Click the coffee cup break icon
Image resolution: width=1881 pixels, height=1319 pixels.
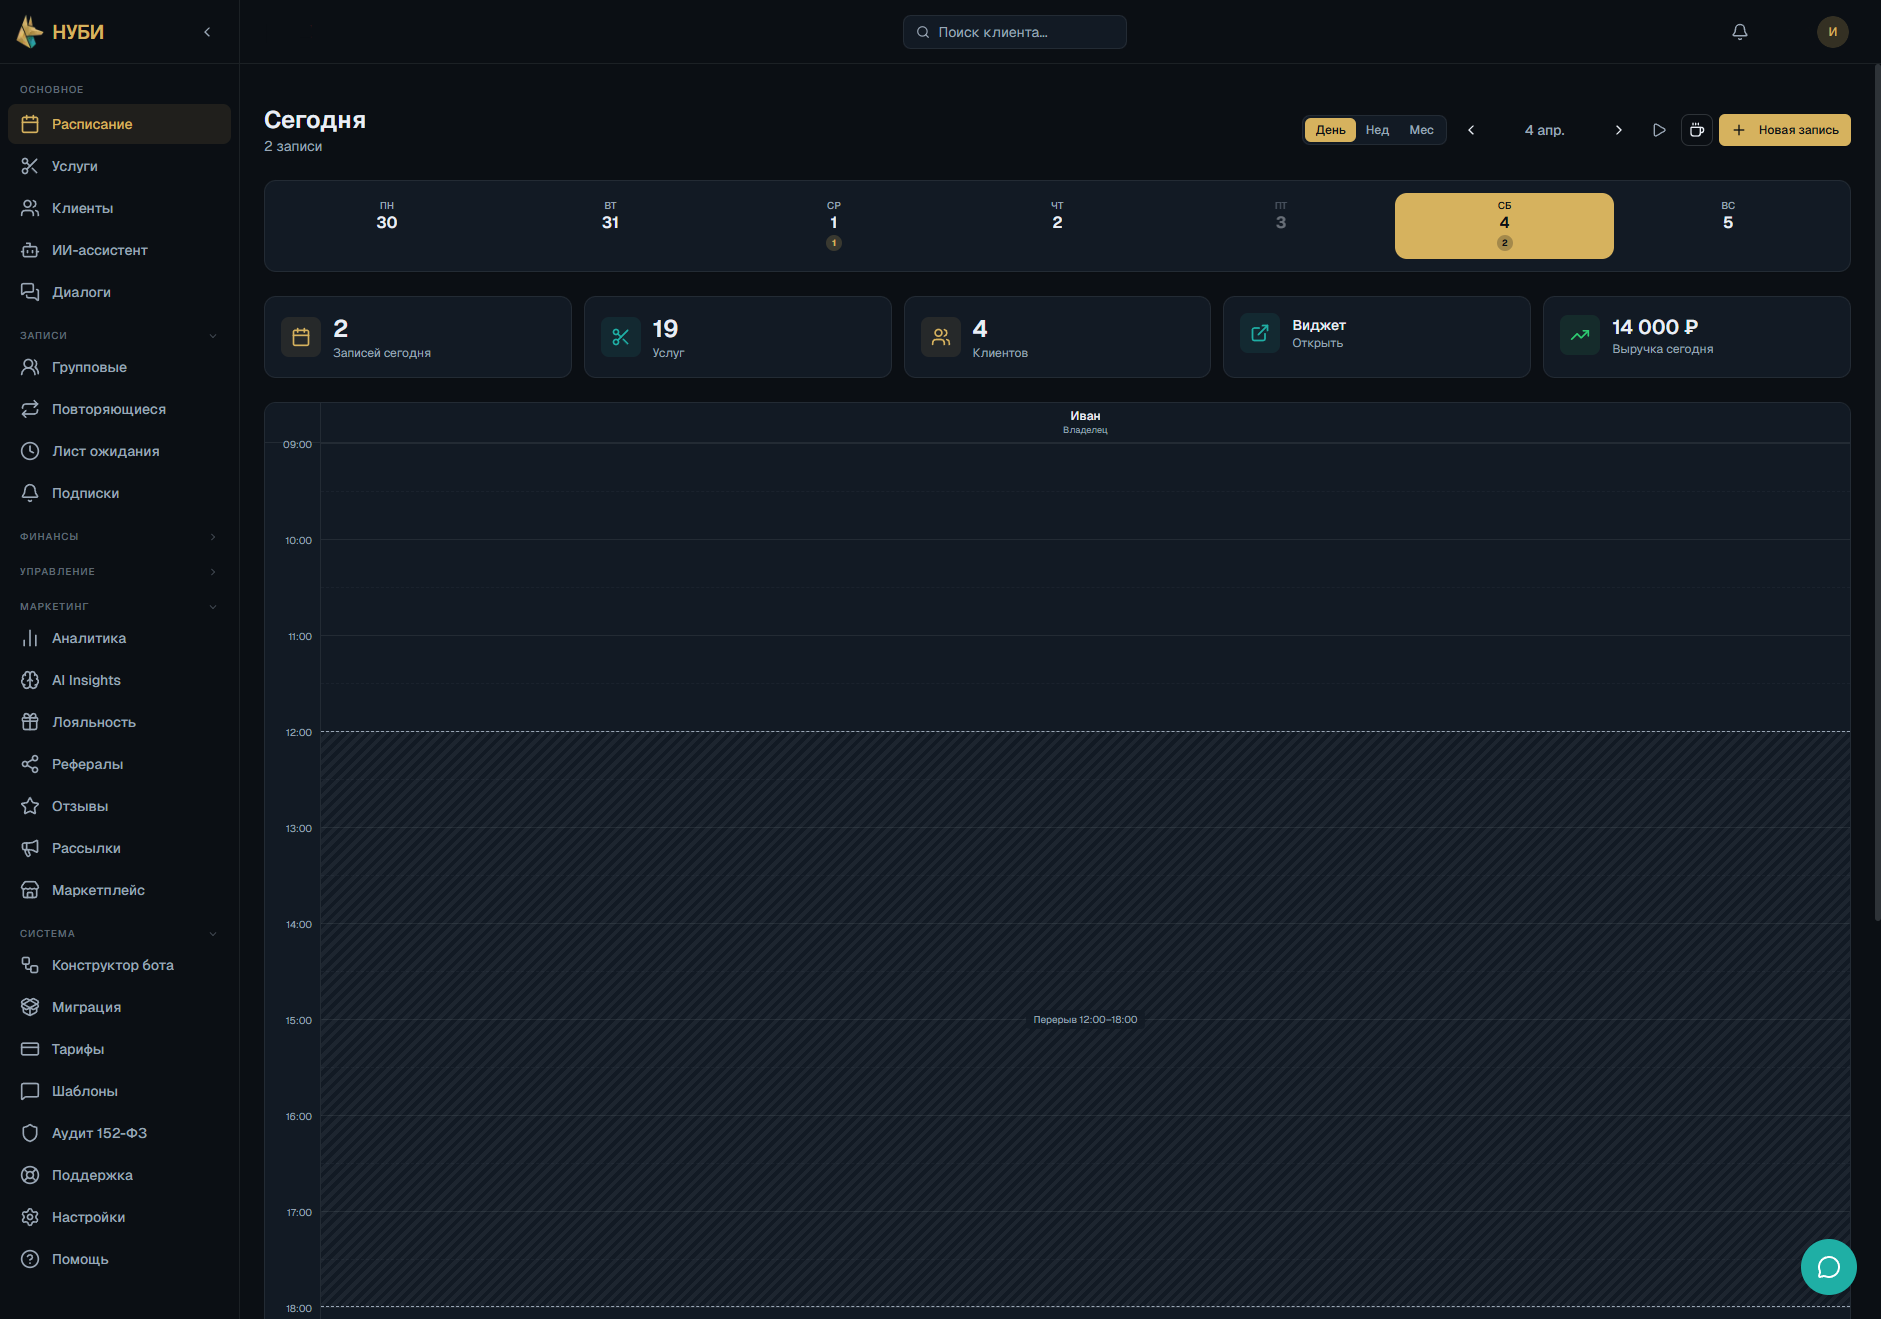click(x=1697, y=130)
